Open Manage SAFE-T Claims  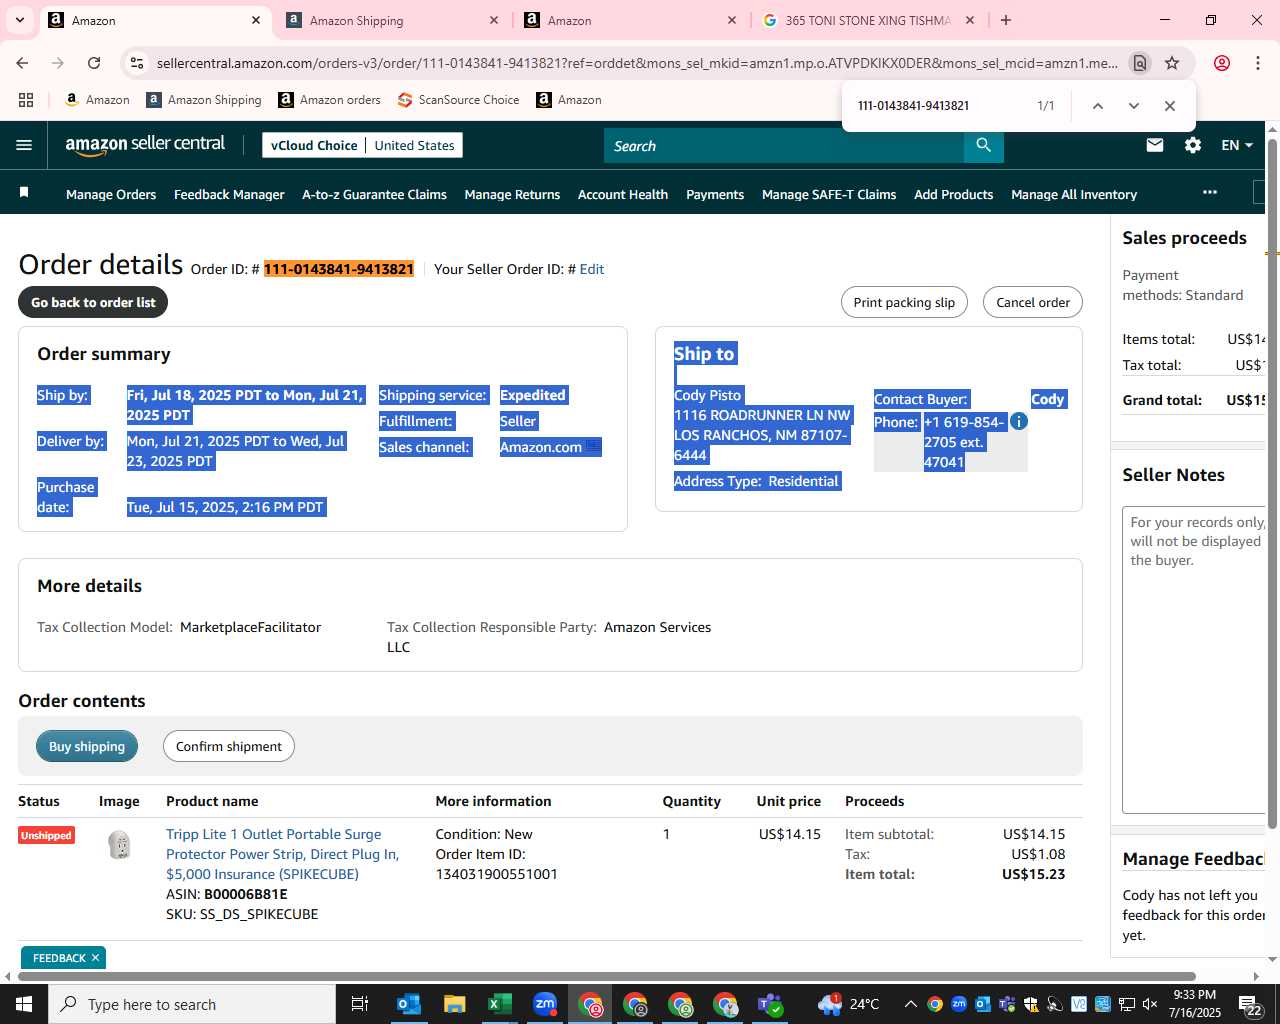(x=829, y=195)
